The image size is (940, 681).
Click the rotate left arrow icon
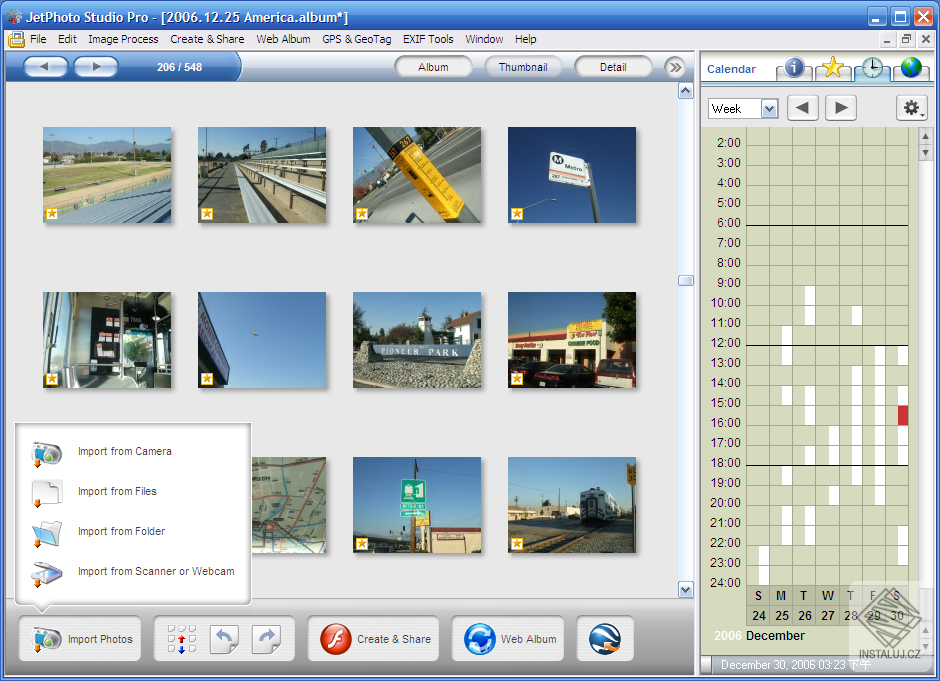pos(226,639)
